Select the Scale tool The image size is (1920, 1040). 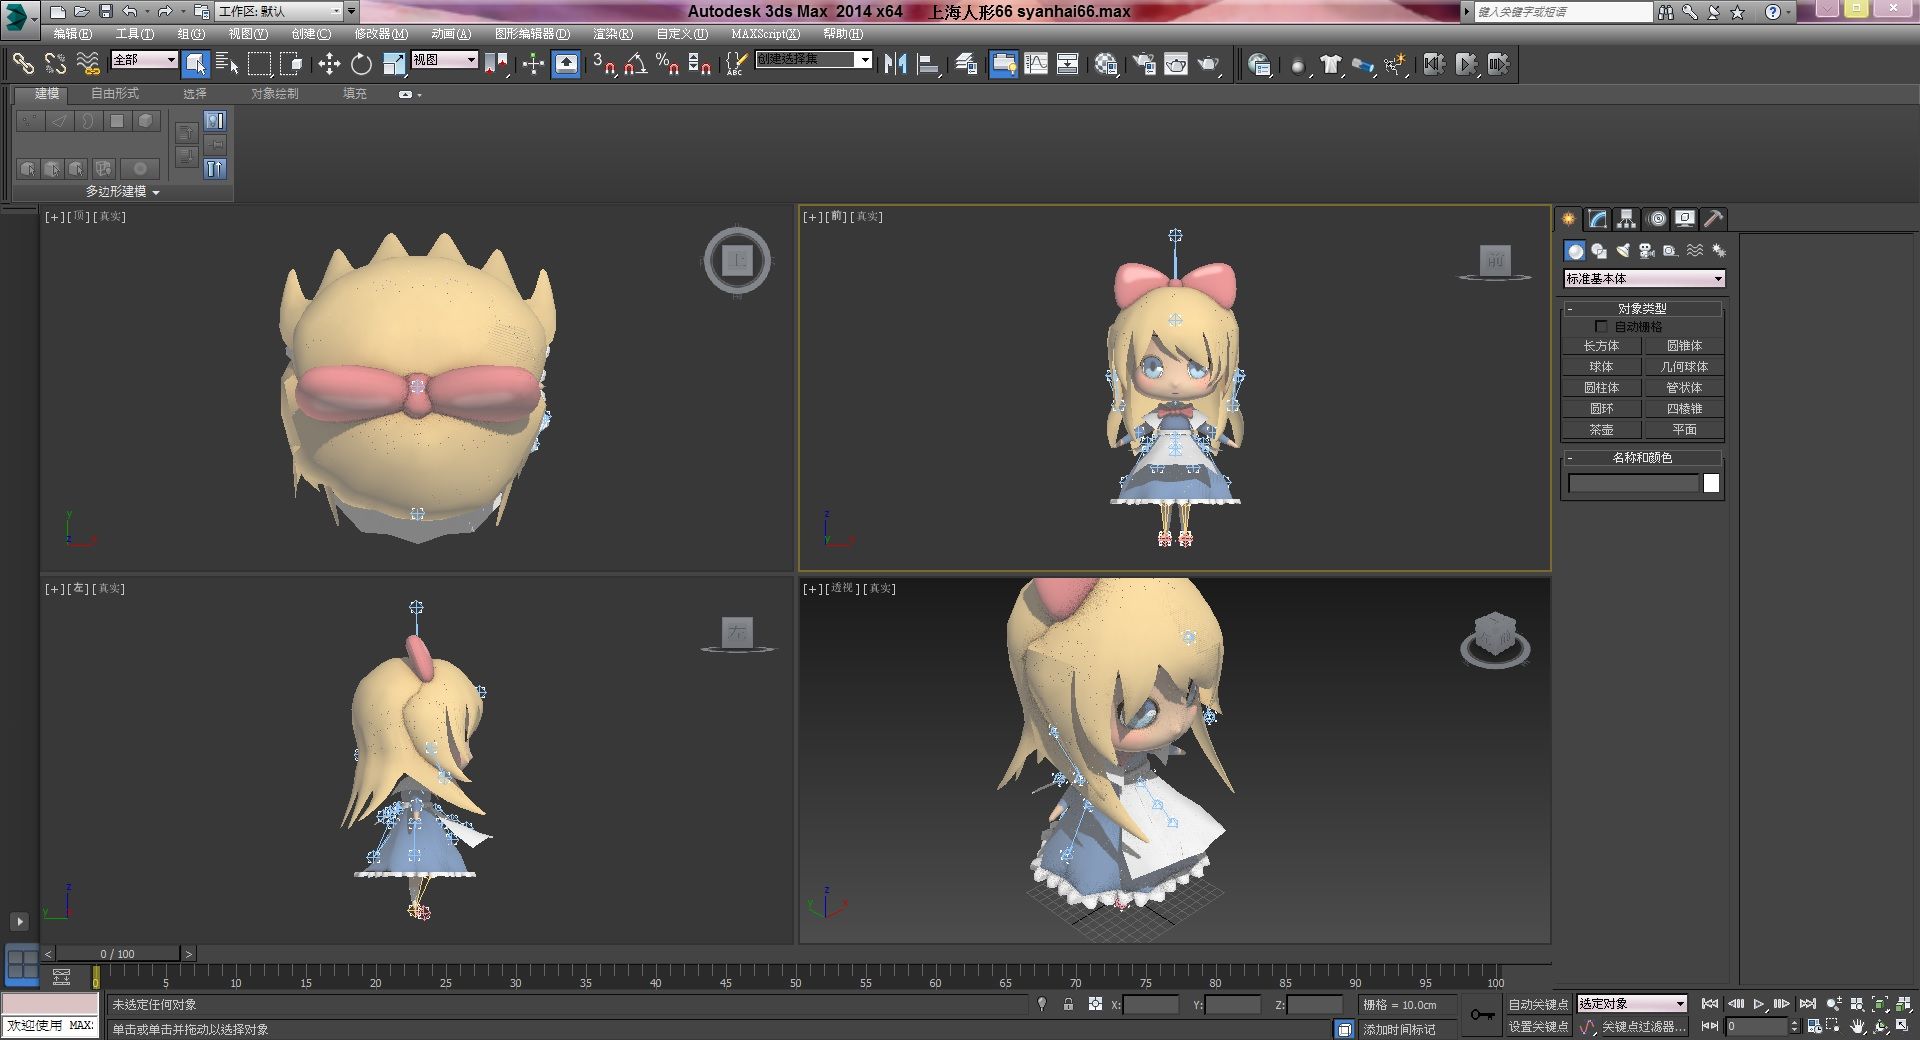click(x=394, y=64)
